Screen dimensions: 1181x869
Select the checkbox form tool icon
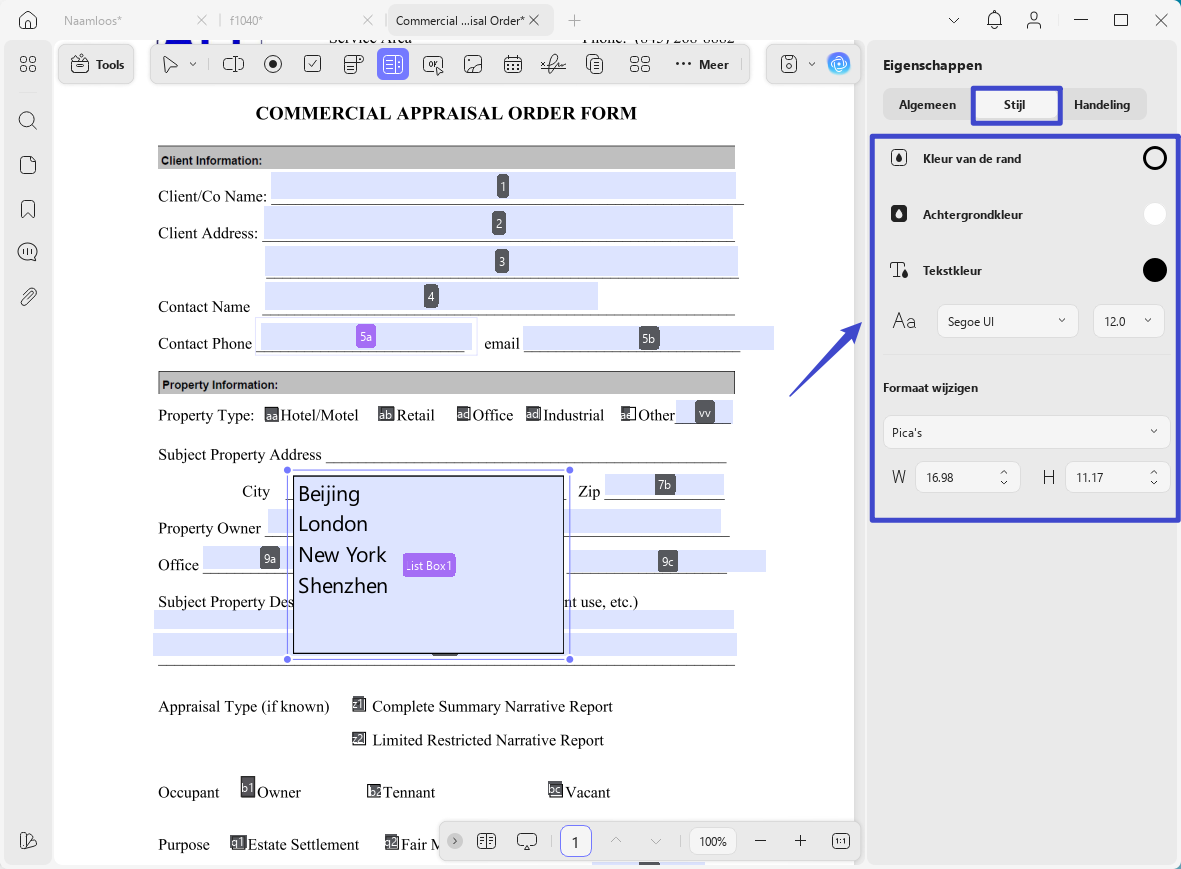pos(313,64)
